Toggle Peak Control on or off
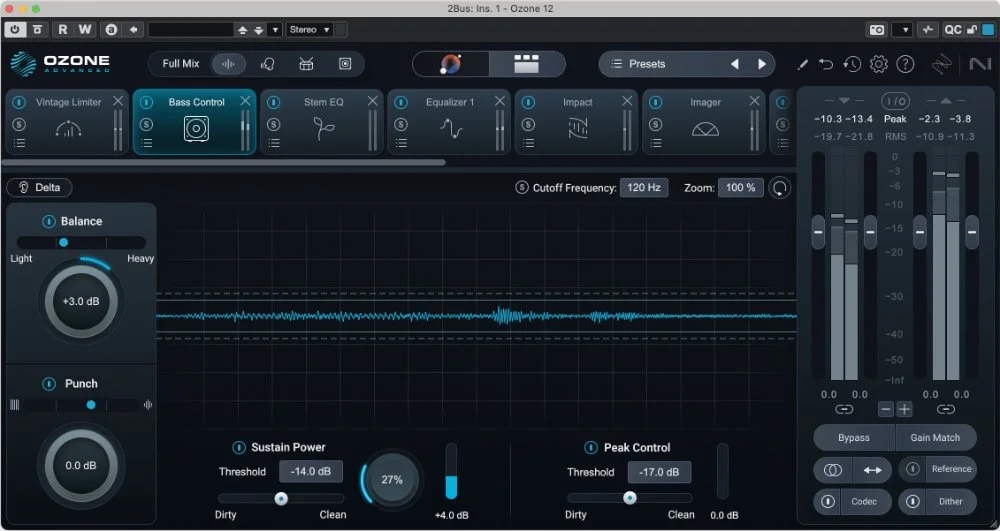Image resolution: width=1000 pixels, height=531 pixels. 591,447
